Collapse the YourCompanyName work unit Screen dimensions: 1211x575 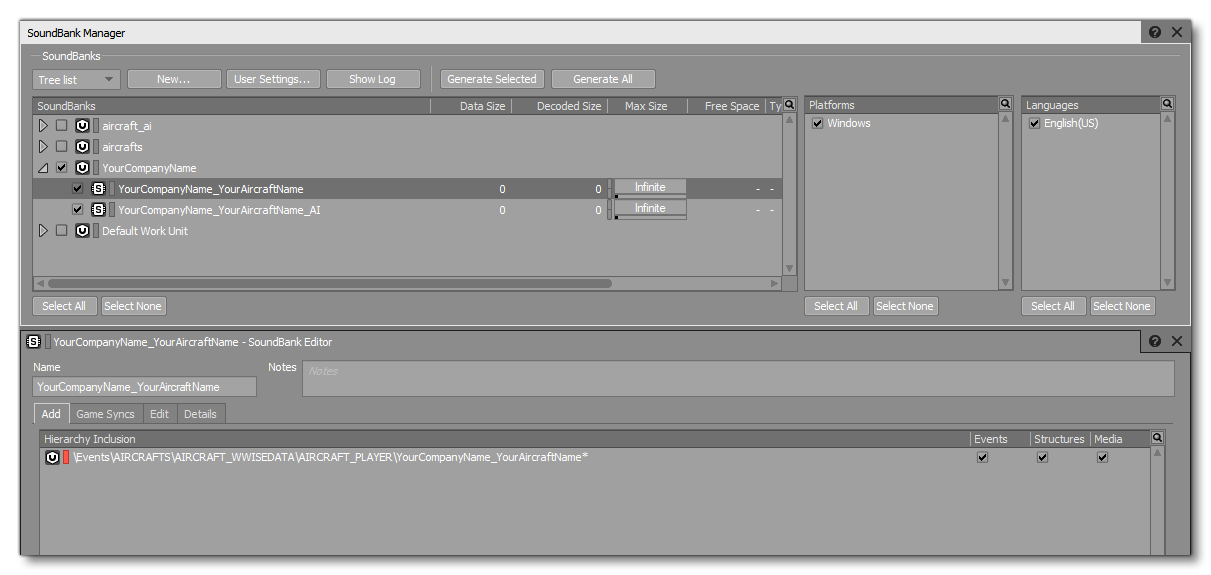[x=43, y=168]
